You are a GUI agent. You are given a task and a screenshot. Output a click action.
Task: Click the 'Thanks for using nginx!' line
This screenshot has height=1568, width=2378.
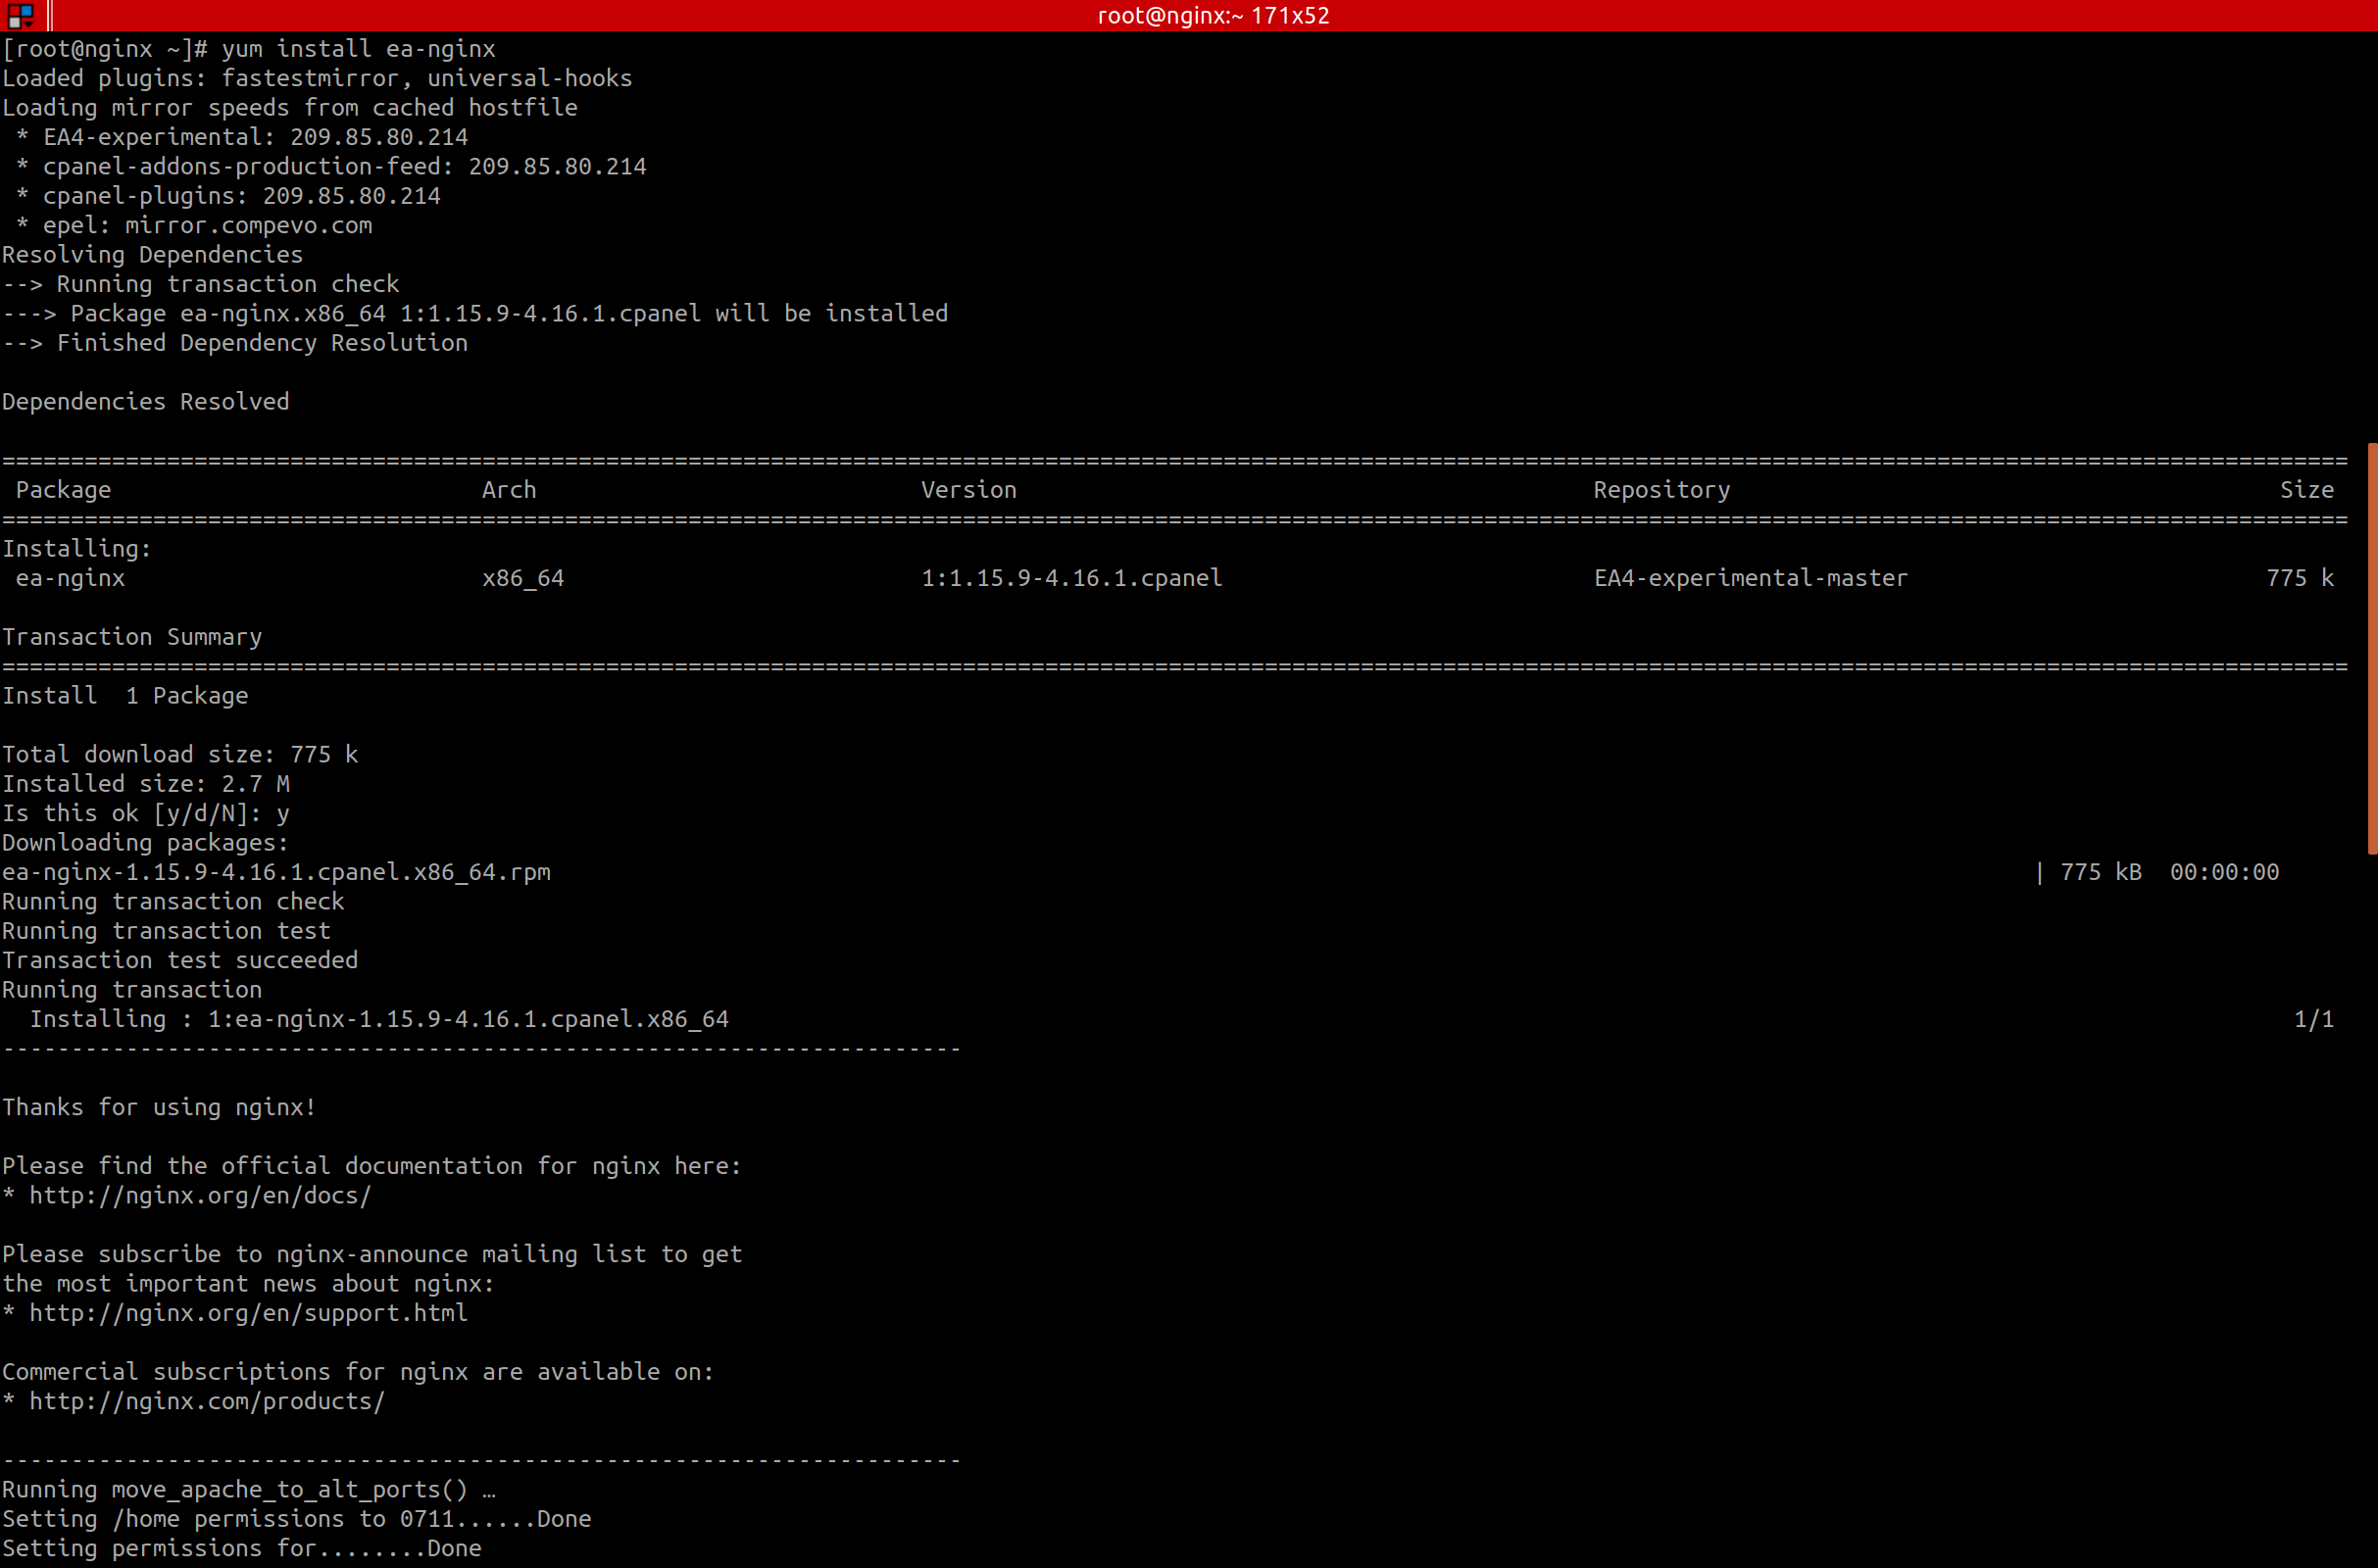(x=159, y=1107)
